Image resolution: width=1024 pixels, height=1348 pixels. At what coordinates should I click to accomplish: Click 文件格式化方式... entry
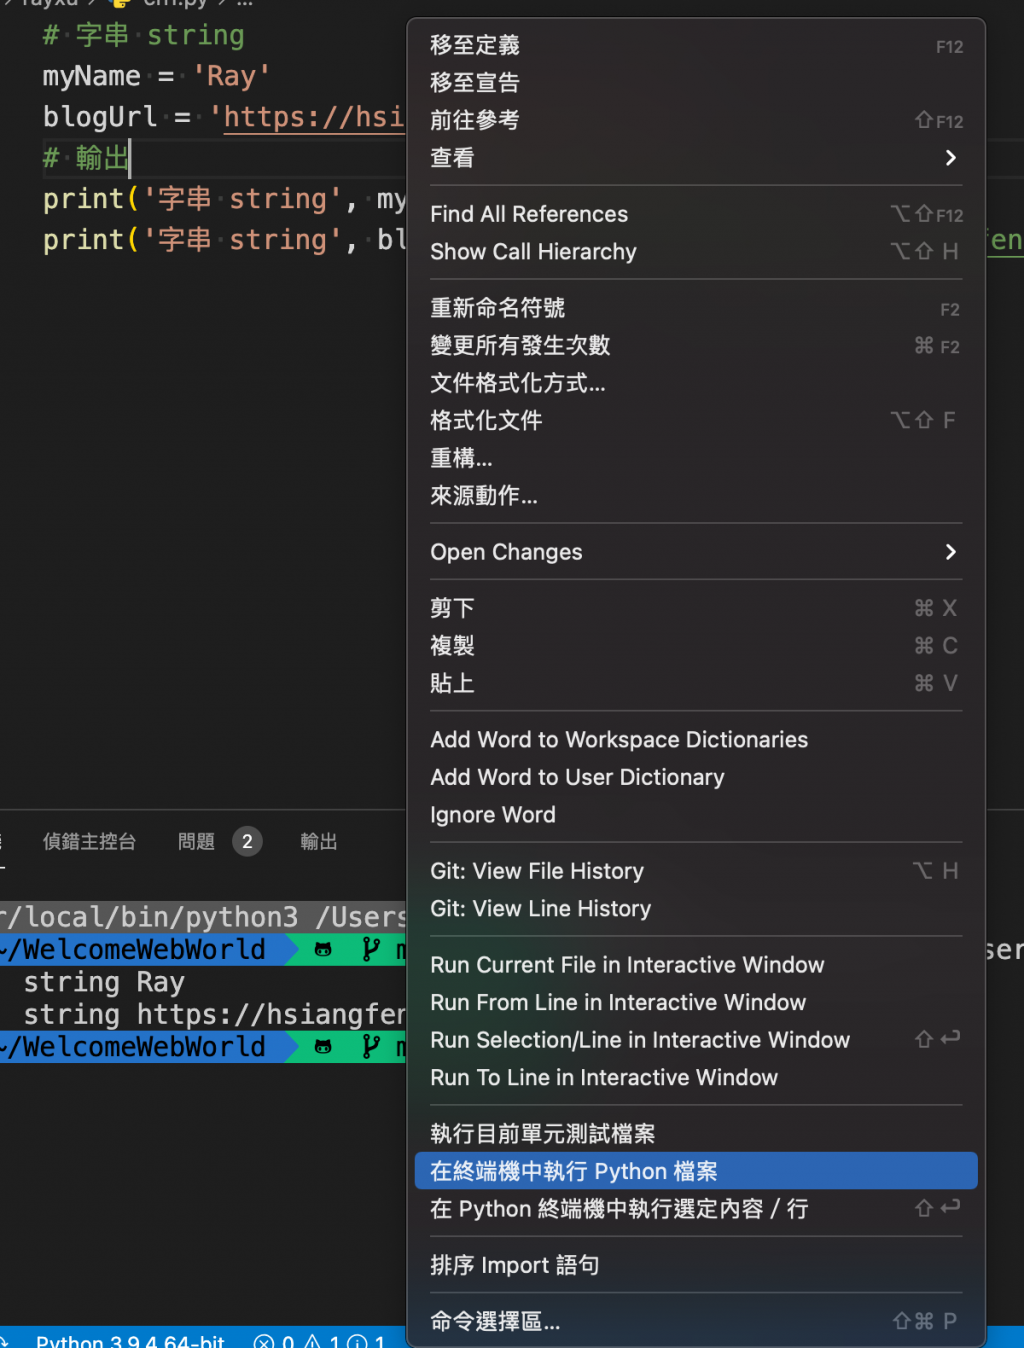[696, 383]
